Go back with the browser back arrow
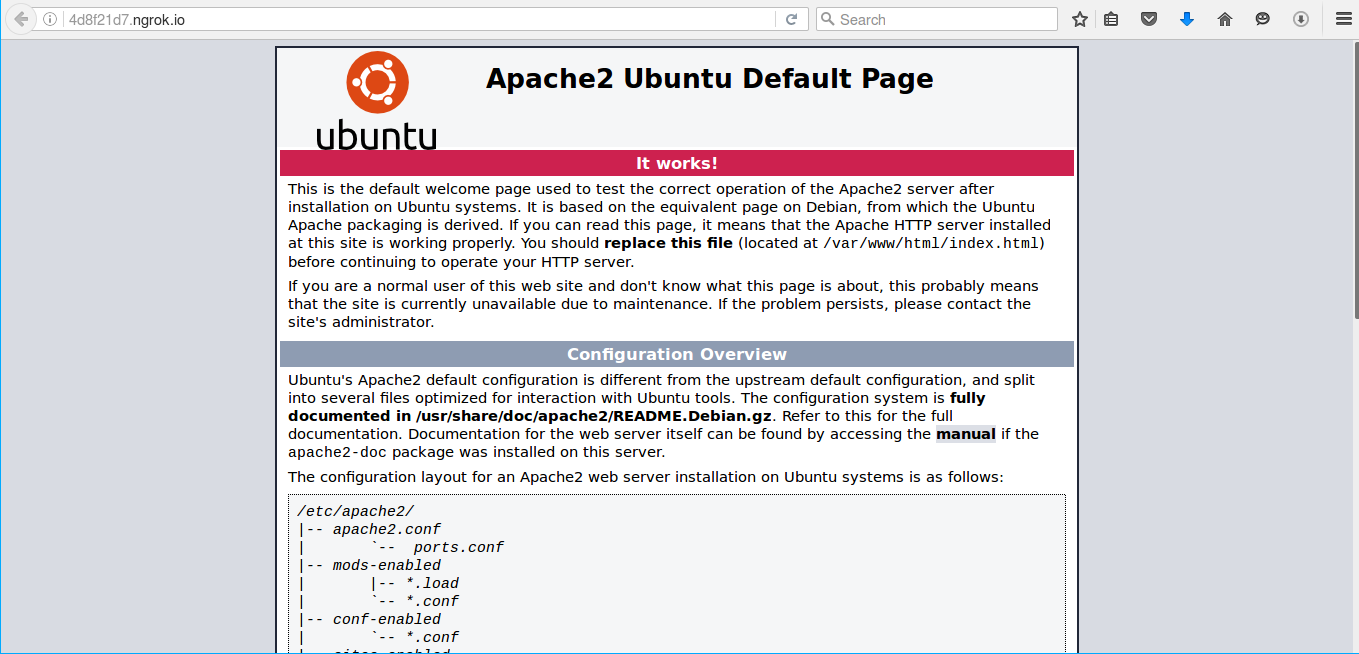 pyautogui.click(x=22, y=19)
